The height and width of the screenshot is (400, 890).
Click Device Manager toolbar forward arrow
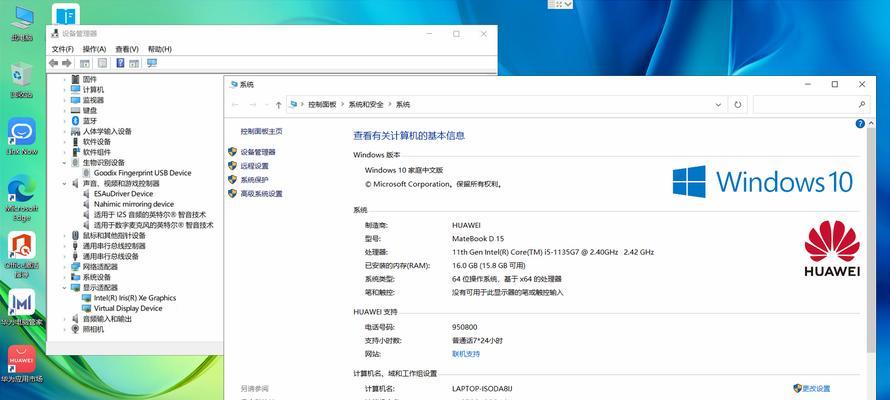tap(66, 63)
